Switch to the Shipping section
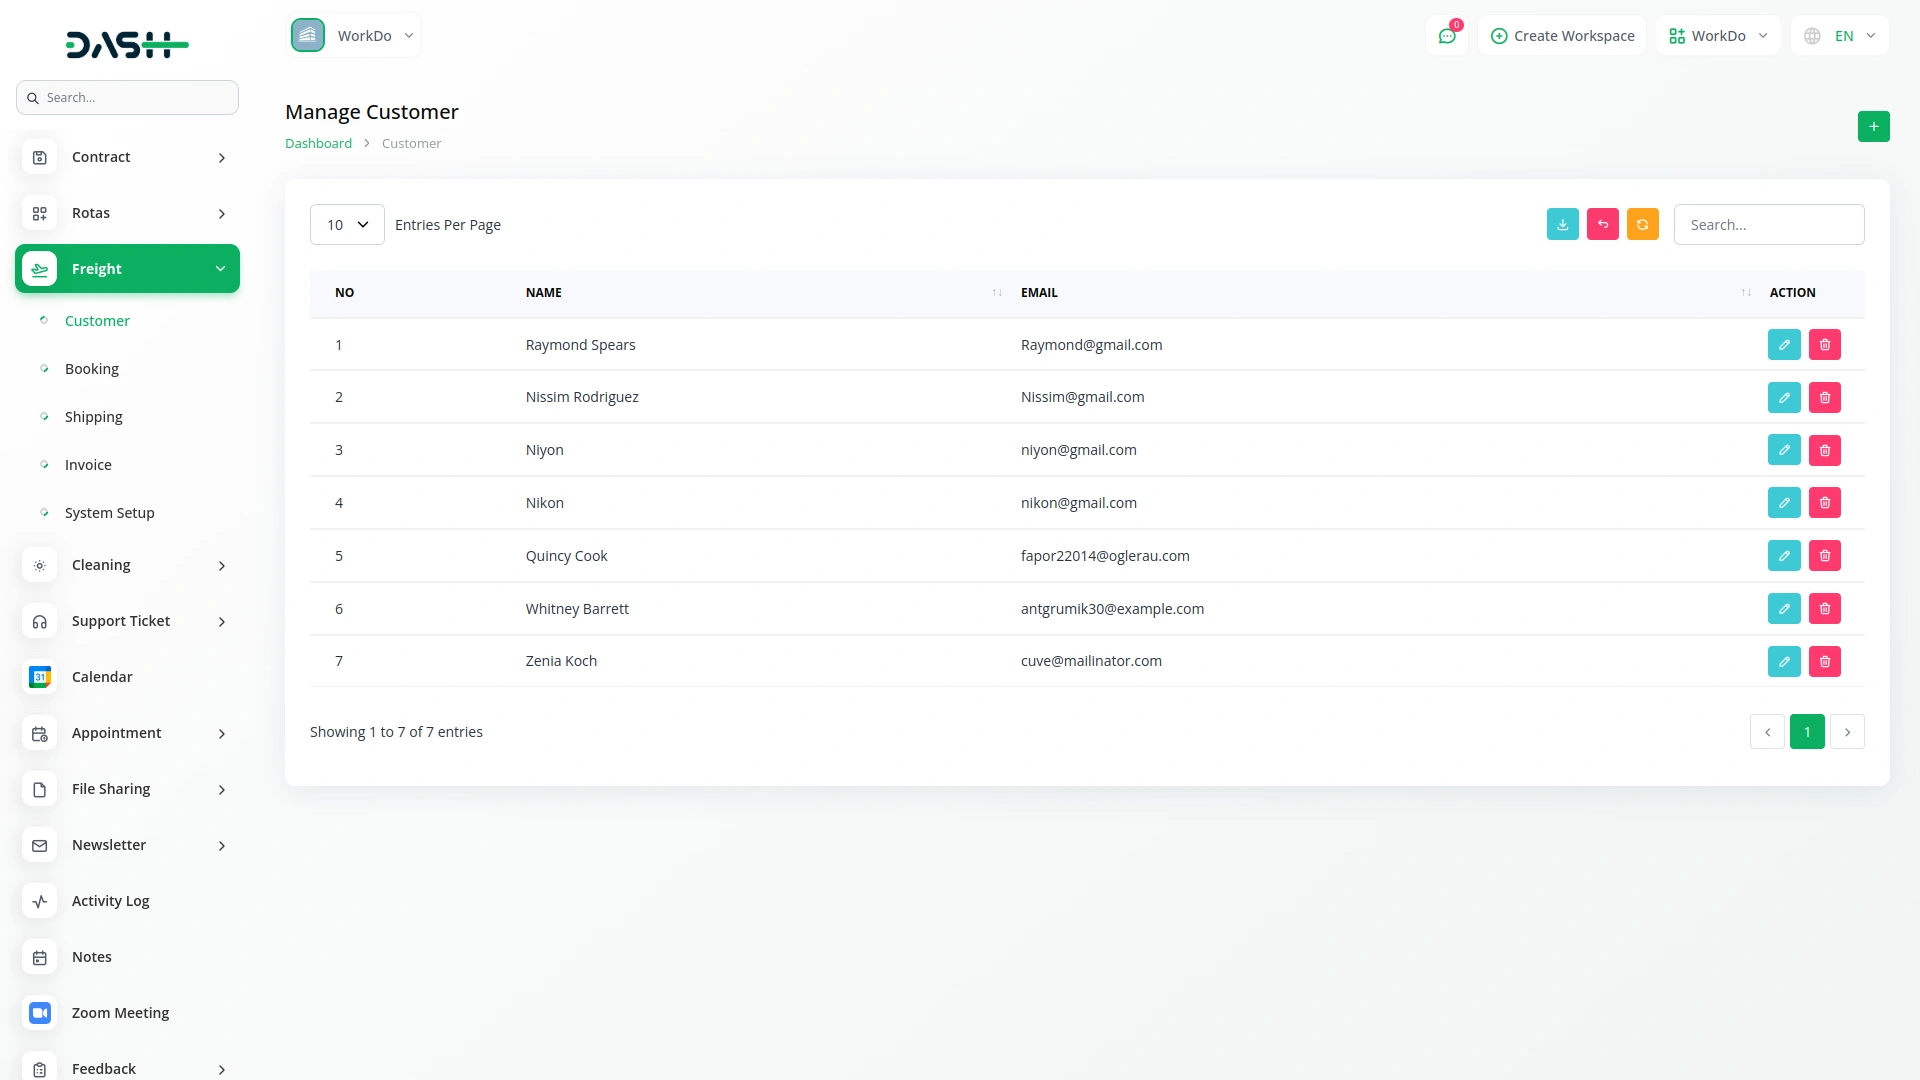Screen dimensions: 1920x1080 93,416
